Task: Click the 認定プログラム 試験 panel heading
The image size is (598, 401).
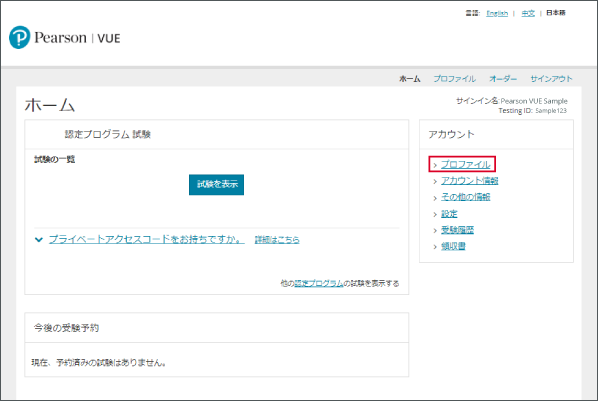Action: coord(108,134)
